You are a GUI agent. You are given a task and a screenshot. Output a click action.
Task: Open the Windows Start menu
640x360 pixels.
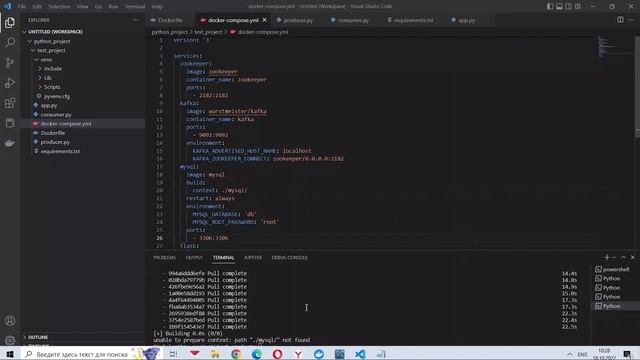click(10, 354)
